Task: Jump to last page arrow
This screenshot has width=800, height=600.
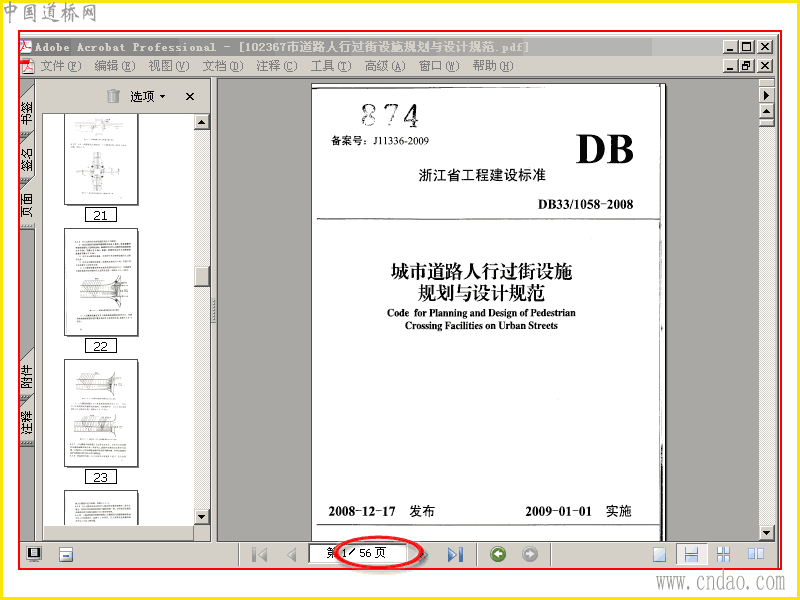Action: 455,554
